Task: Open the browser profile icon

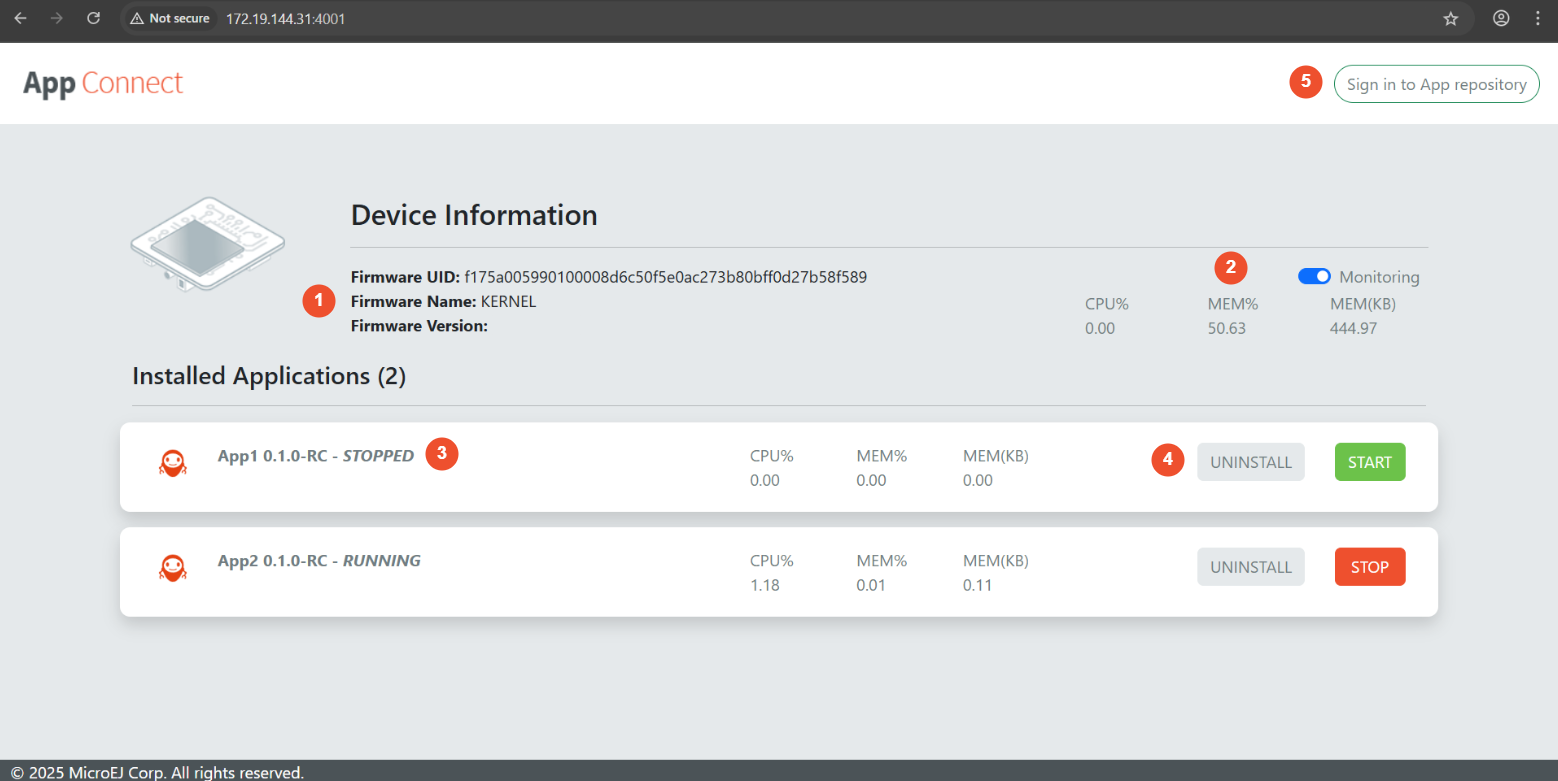Action: [x=1501, y=18]
